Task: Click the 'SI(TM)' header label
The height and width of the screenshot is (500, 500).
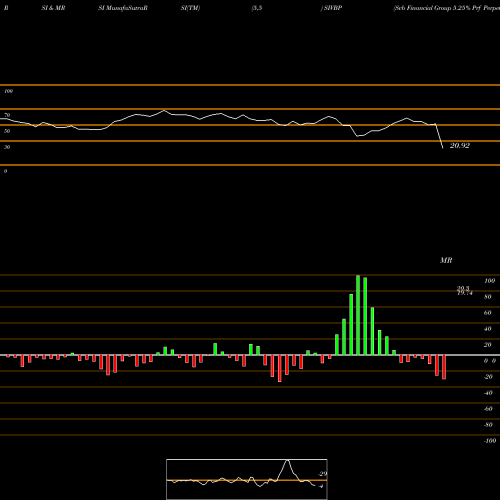Action: click(x=190, y=8)
